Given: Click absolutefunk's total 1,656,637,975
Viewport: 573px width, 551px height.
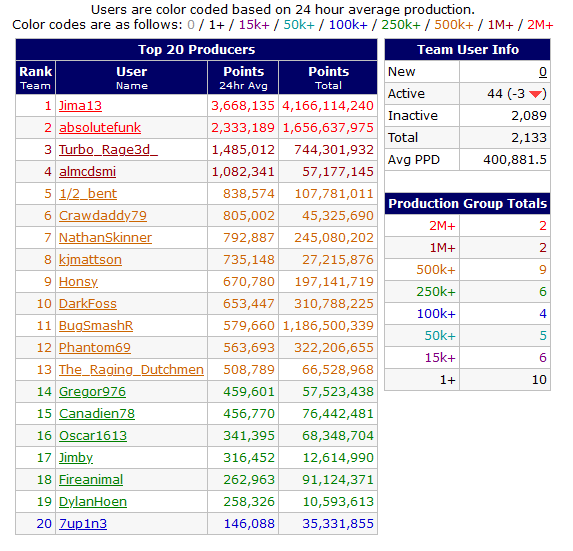Looking at the screenshot, I should point(328,128).
